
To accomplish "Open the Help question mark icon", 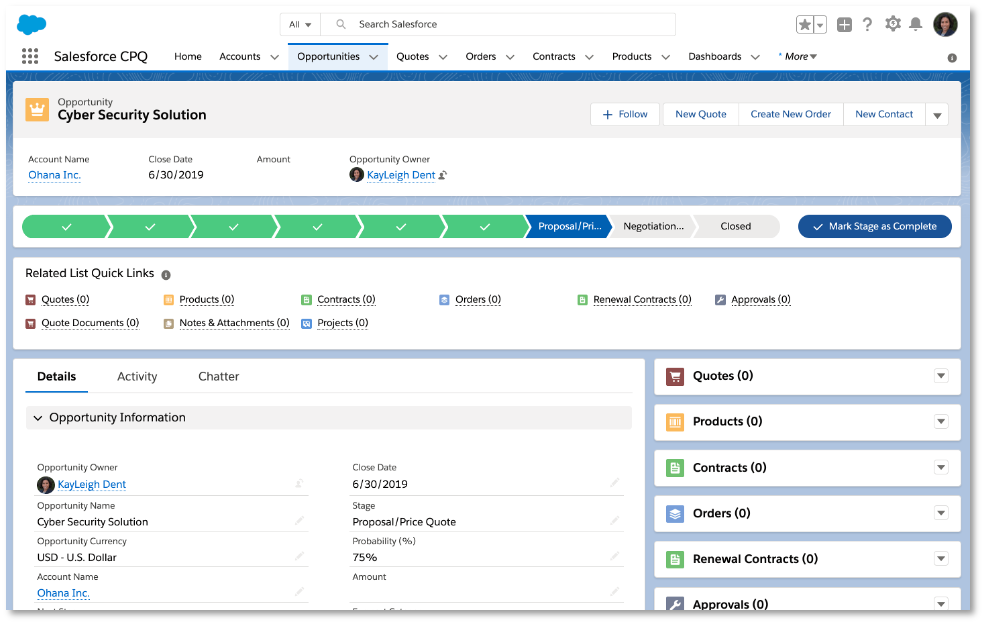I will point(867,24).
